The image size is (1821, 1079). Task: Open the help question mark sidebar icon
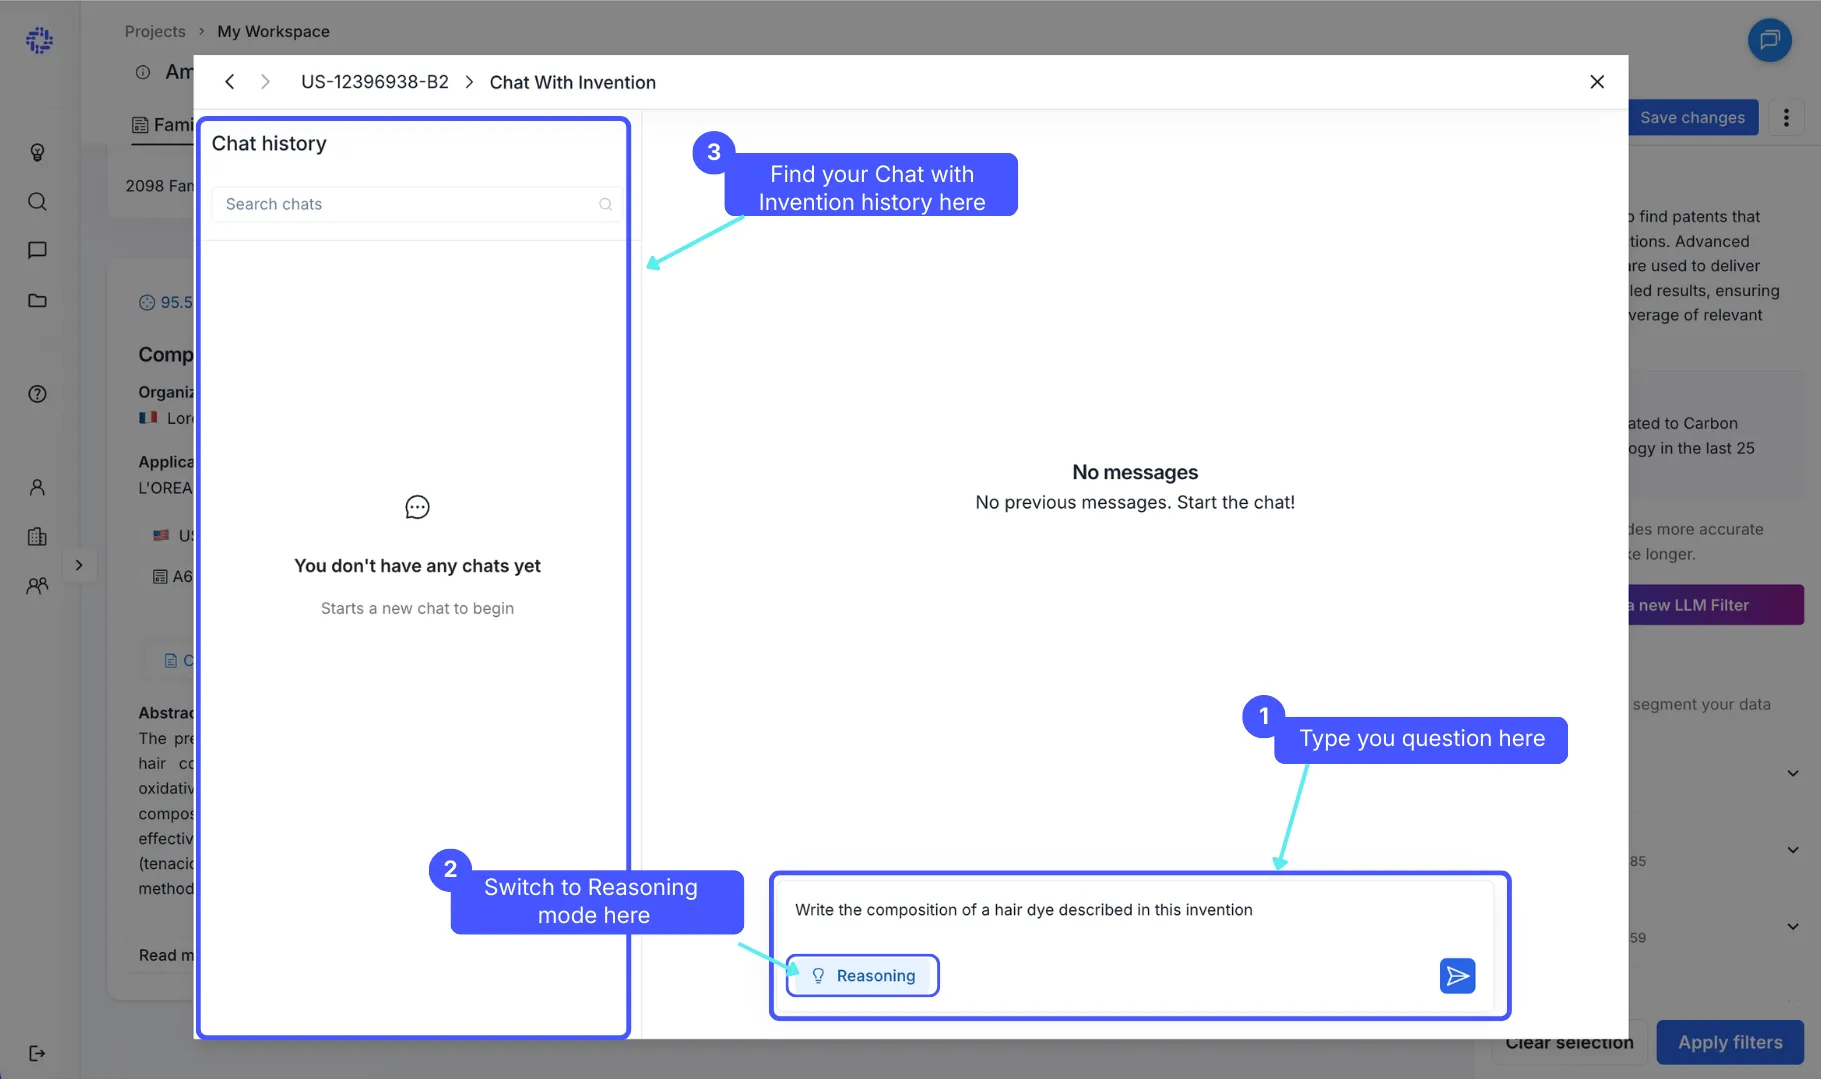[x=37, y=393]
